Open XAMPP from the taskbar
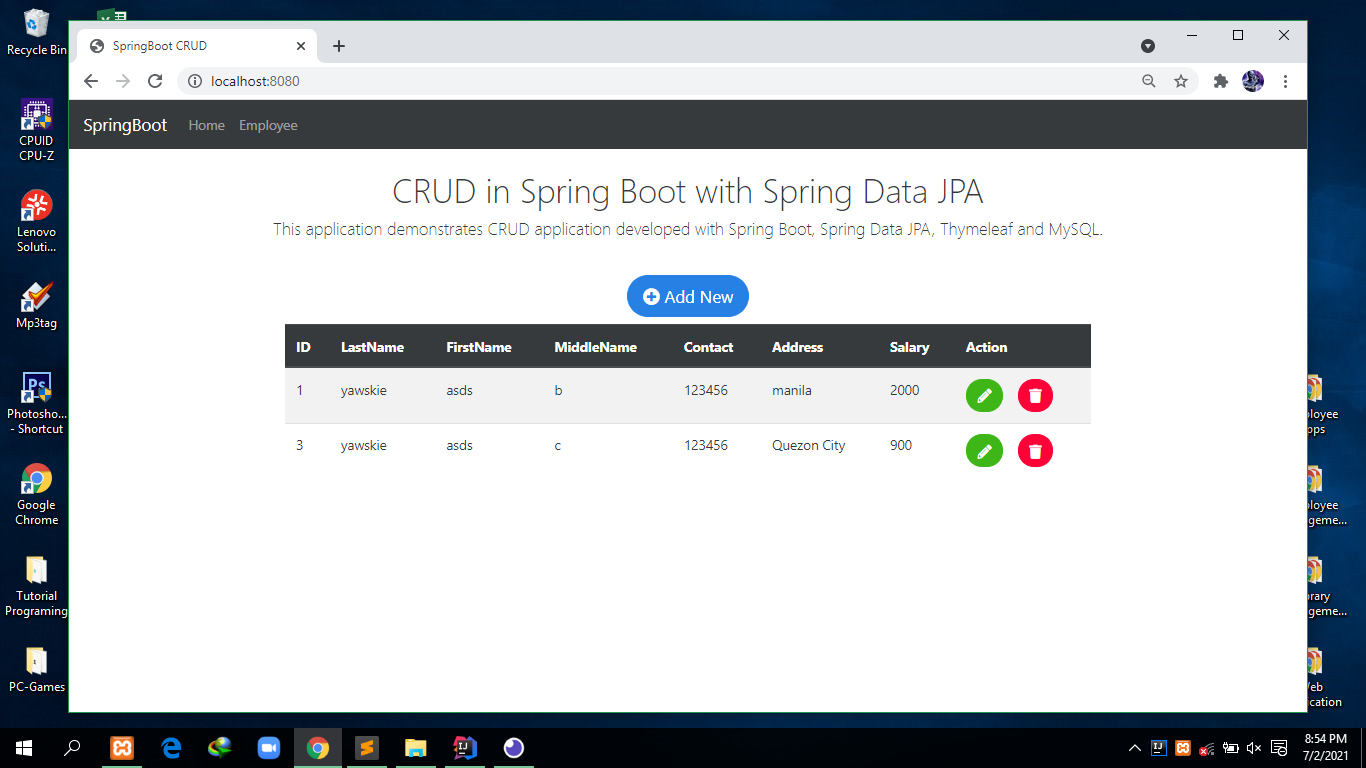Viewport: 1366px width, 768px height. [122, 748]
